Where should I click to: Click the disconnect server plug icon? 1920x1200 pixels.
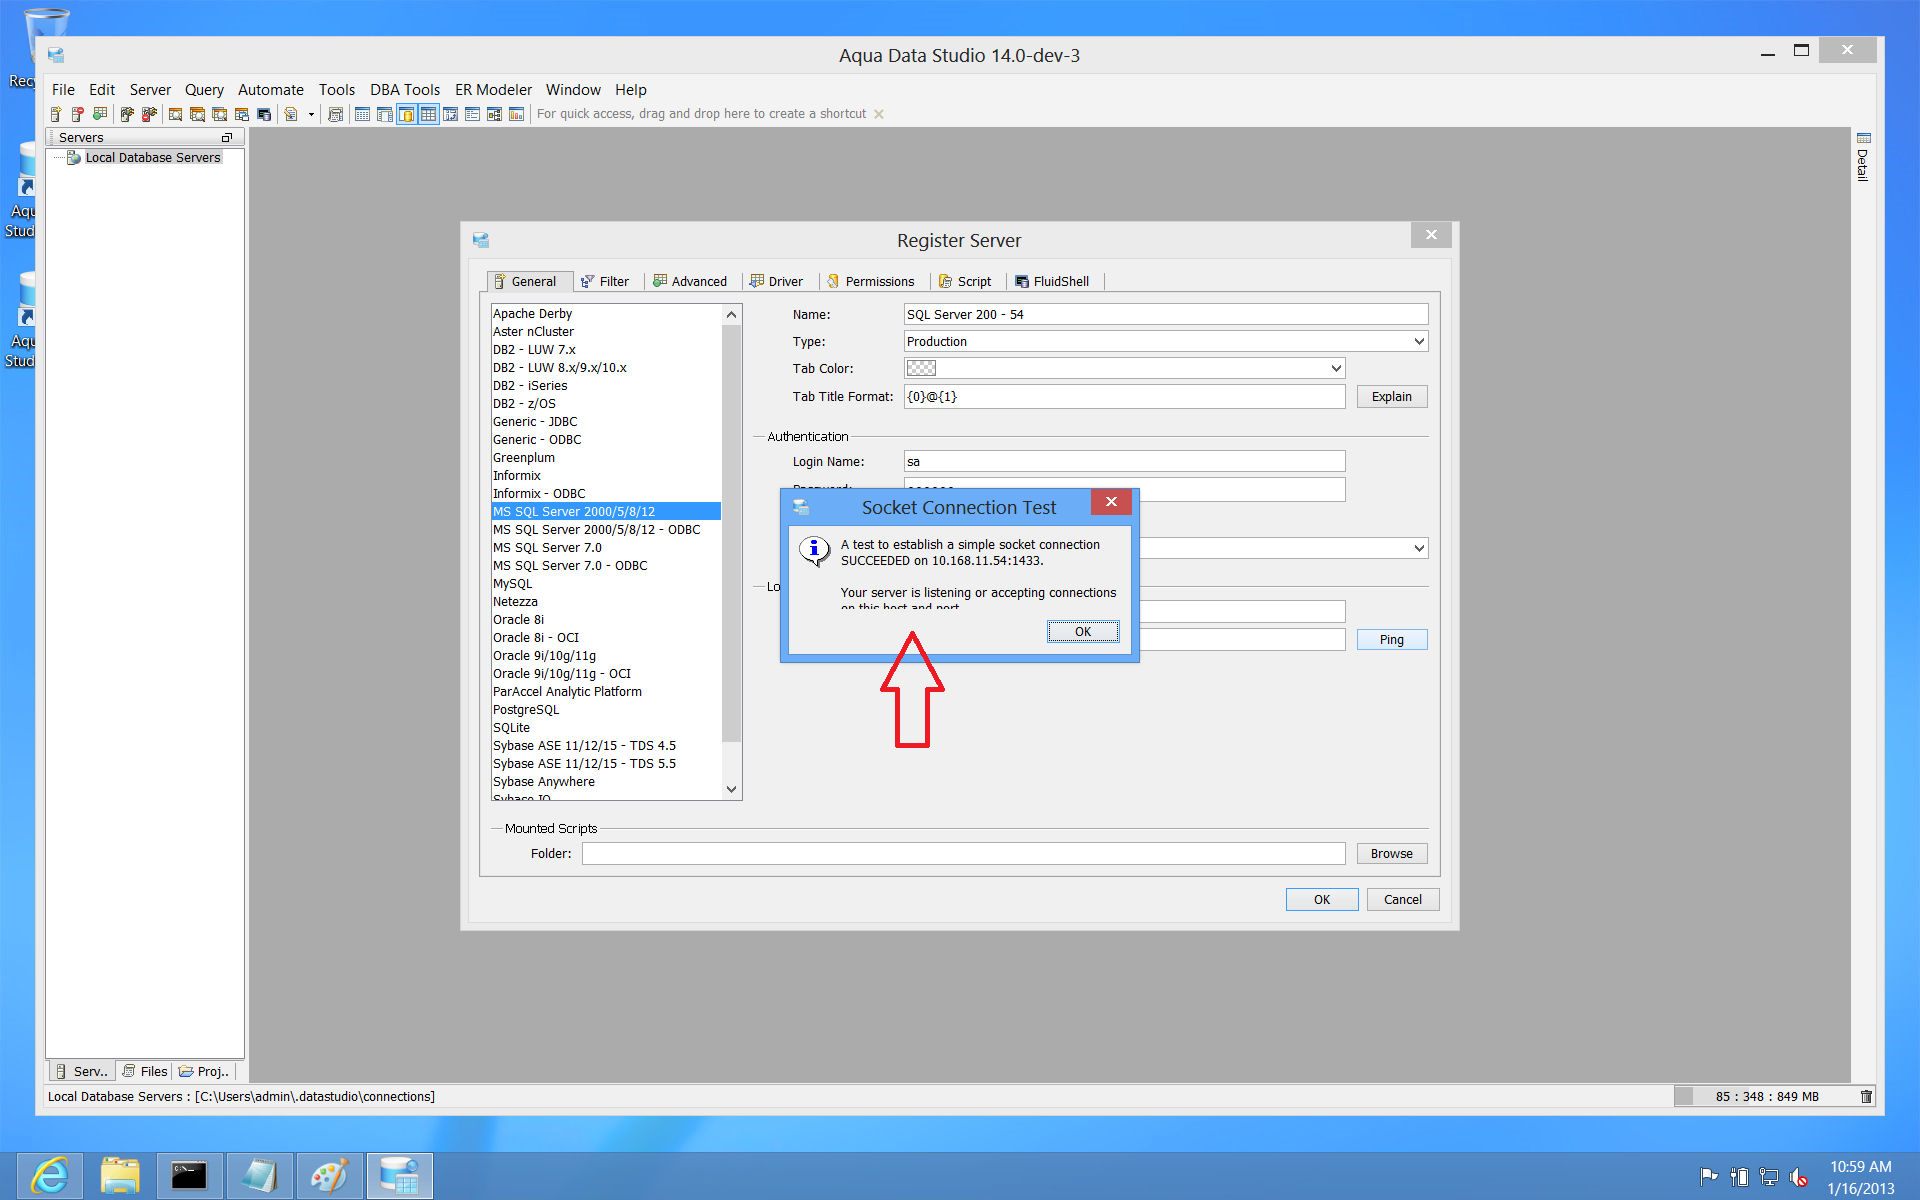149,114
